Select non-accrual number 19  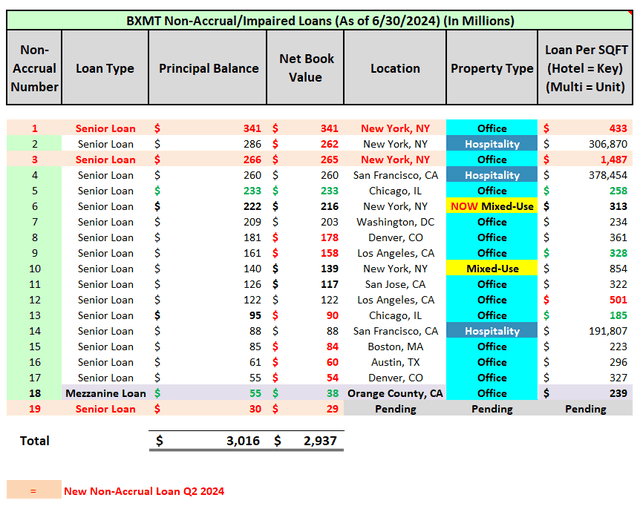(x=34, y=409)
